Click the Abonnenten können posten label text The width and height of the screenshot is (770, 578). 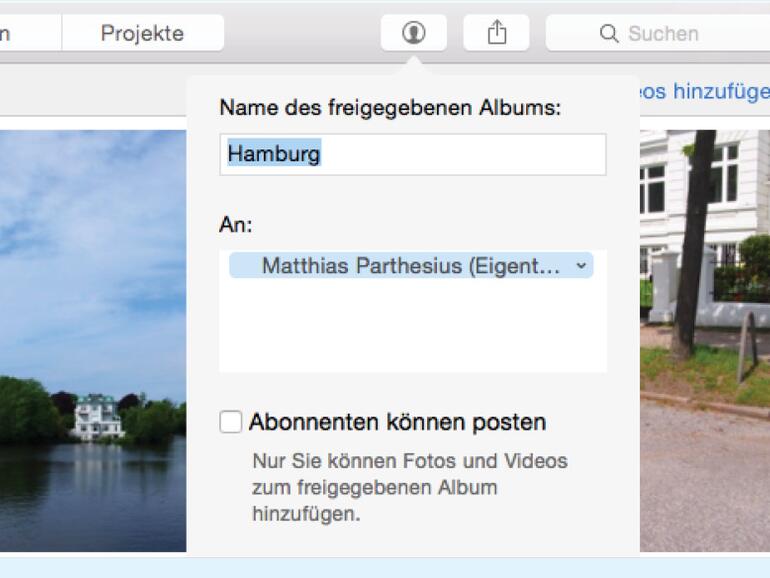tap(397, 422)
